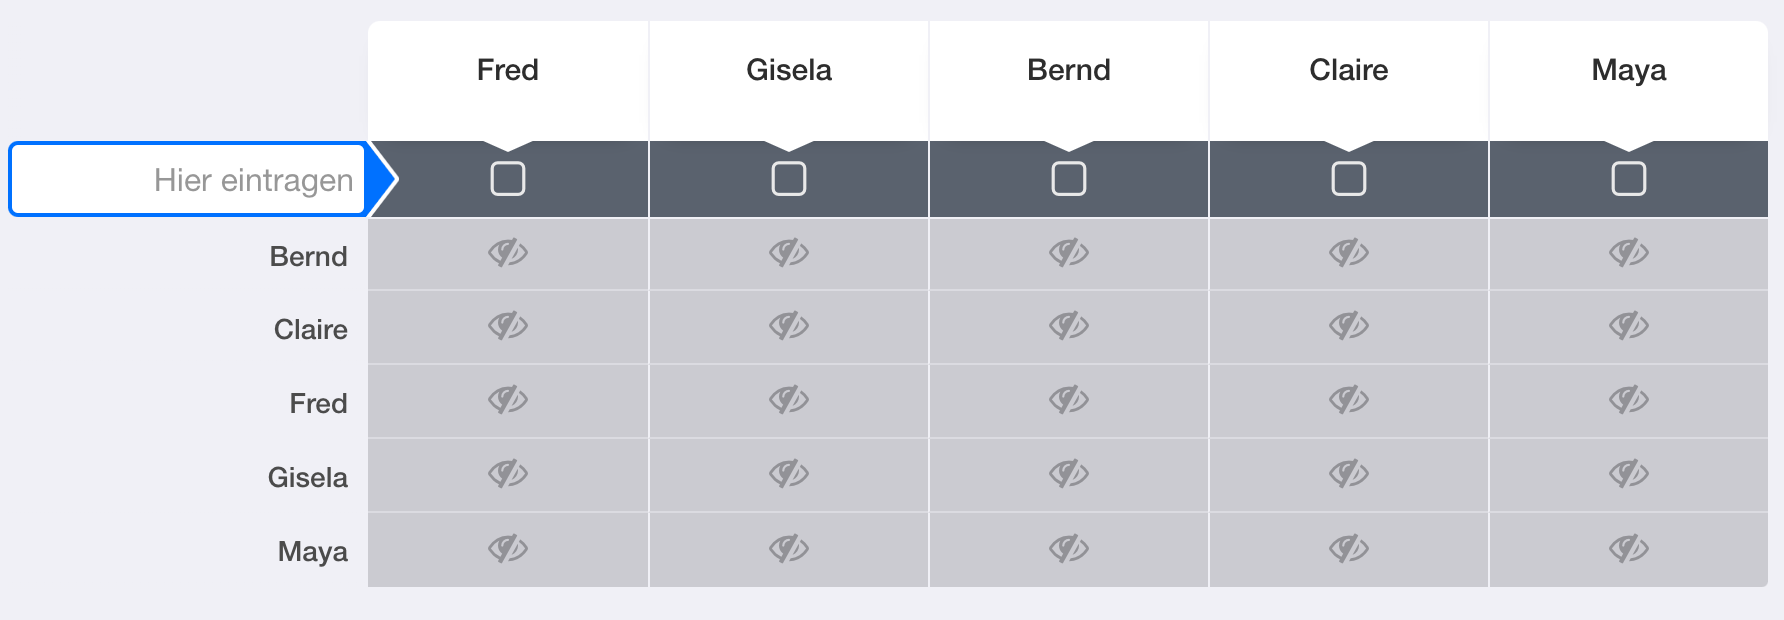This screenshot has height=620, width=1784.
Task: Select the Claire column header
Action: click(1348, 70)
